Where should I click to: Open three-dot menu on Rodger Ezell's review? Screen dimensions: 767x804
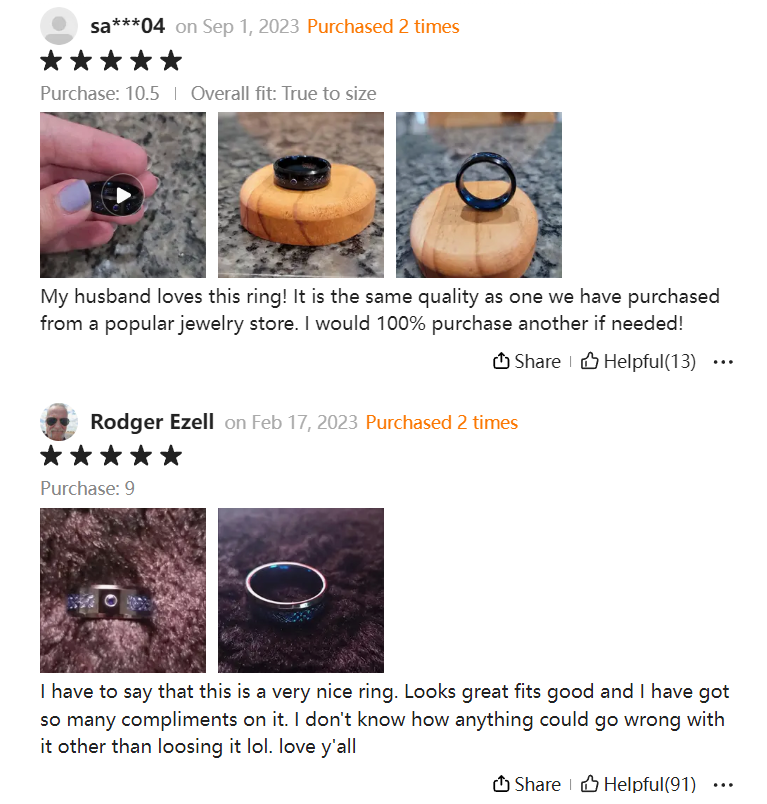click(723, 785)
